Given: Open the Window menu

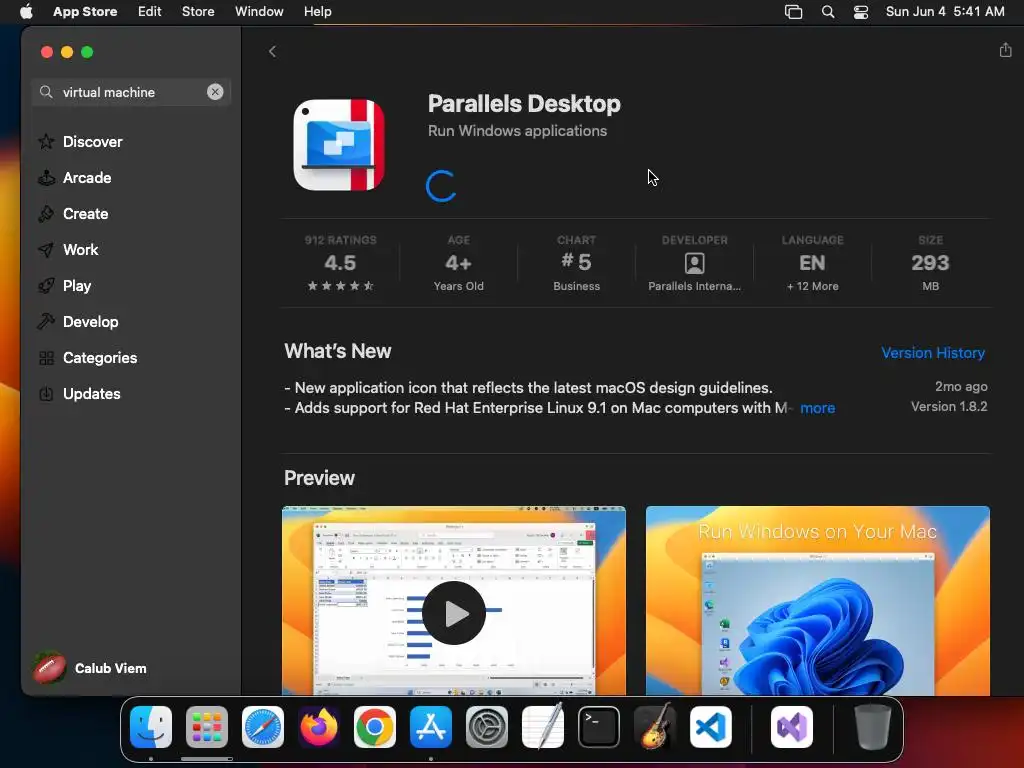Looking at the screenshot, I should (x=259, y=12).
